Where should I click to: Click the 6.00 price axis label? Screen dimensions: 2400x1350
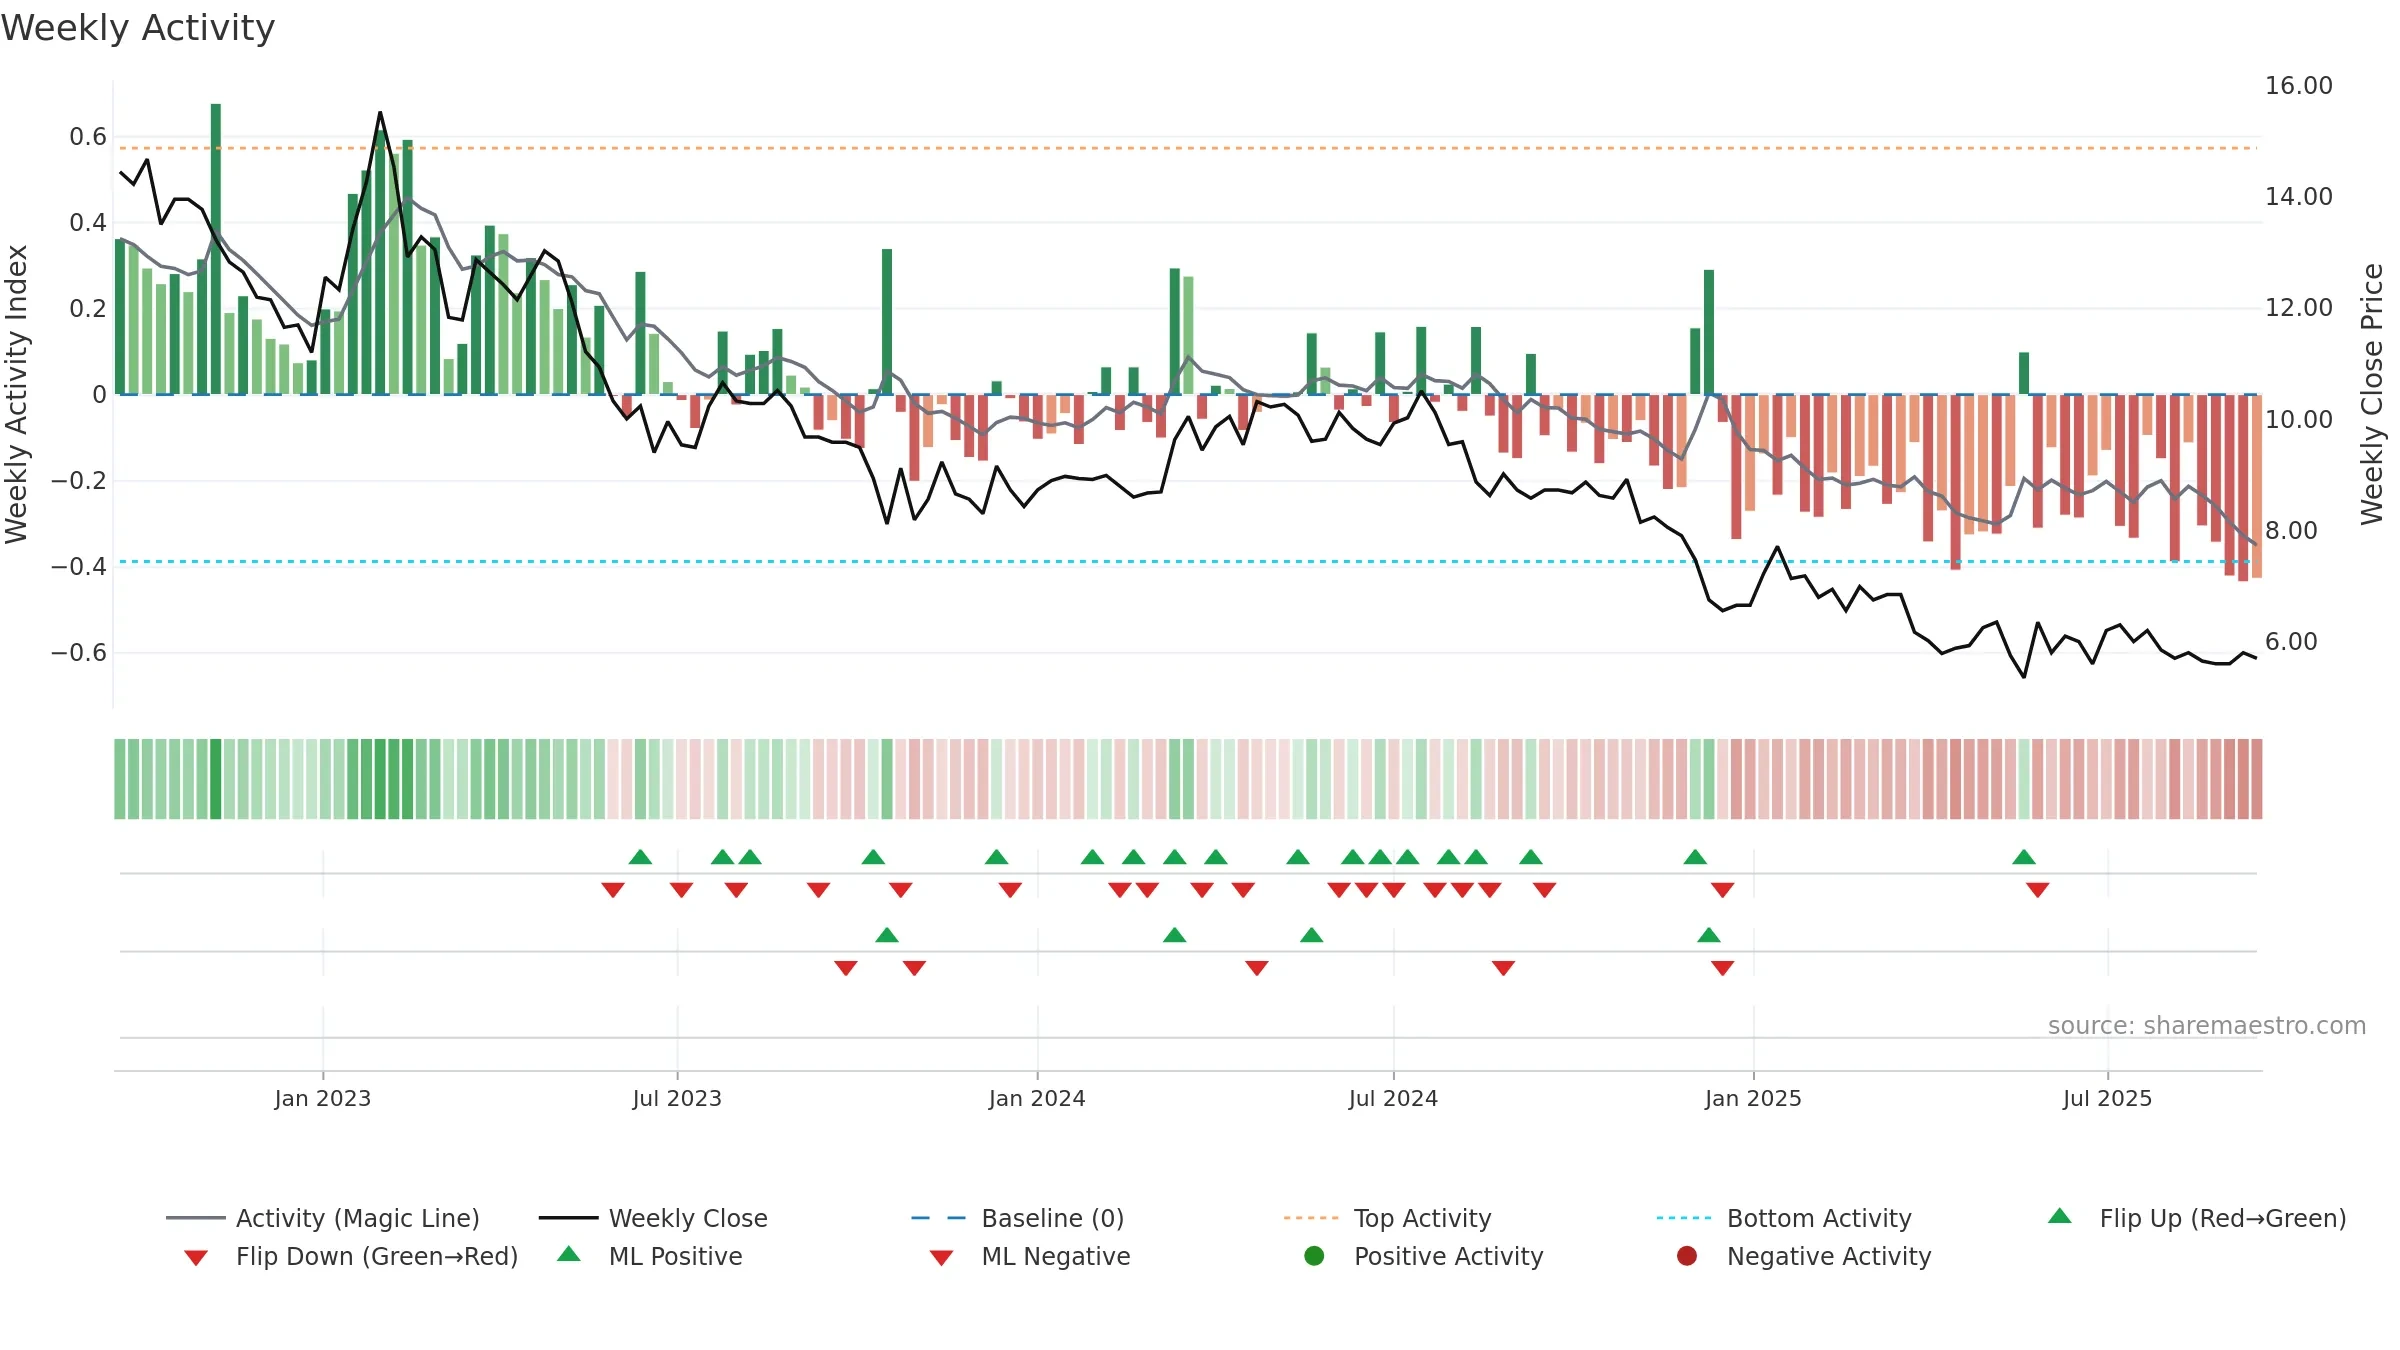pyautogui.click(x=2291, y=641)
